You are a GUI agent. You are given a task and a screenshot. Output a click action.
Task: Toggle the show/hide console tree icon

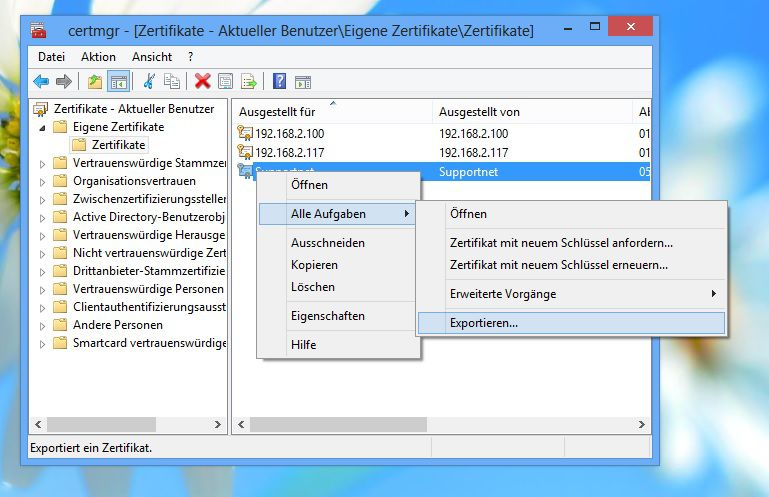pos(119,81)
